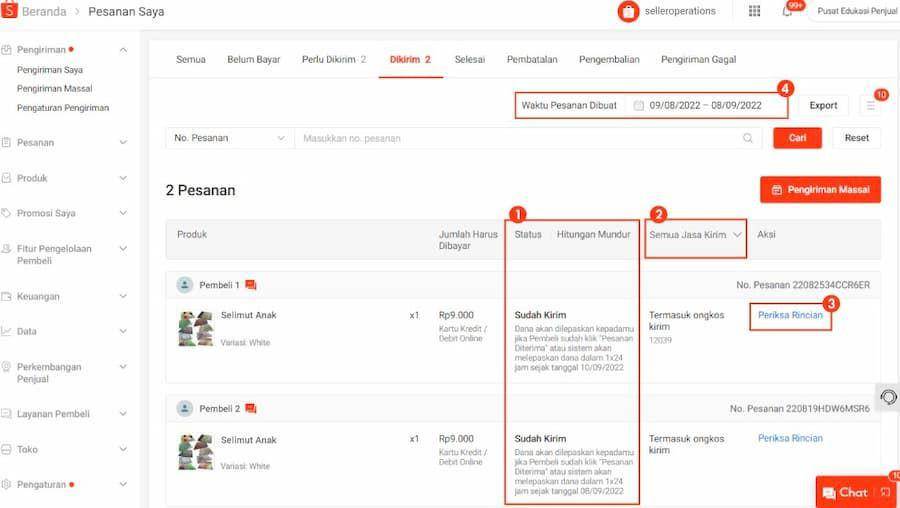Click the customer support headset icon
The image size is (900, 508).
pos(888,397)
